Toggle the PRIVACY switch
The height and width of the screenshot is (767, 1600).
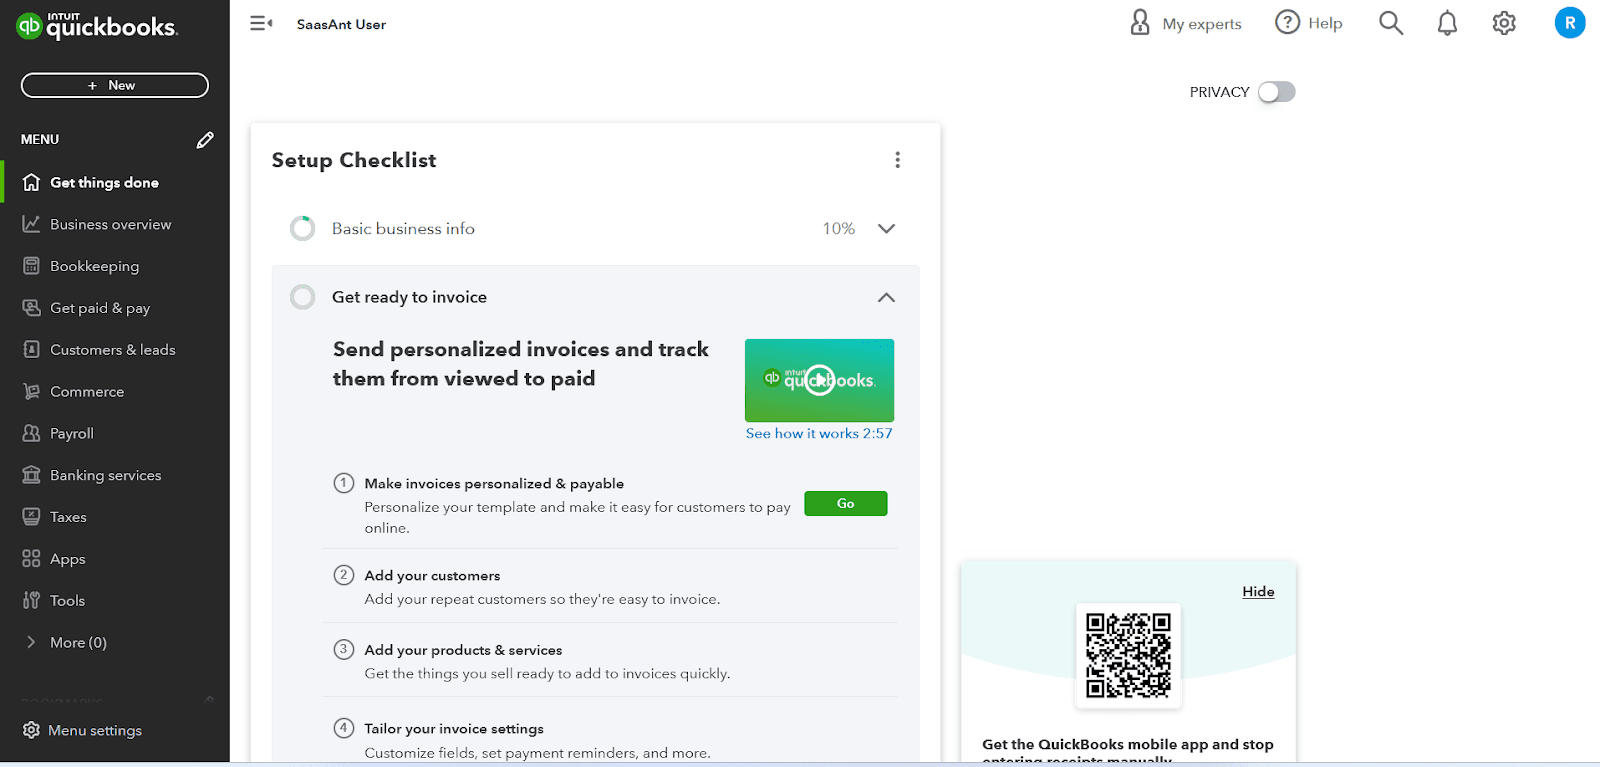pos(1277,92)
